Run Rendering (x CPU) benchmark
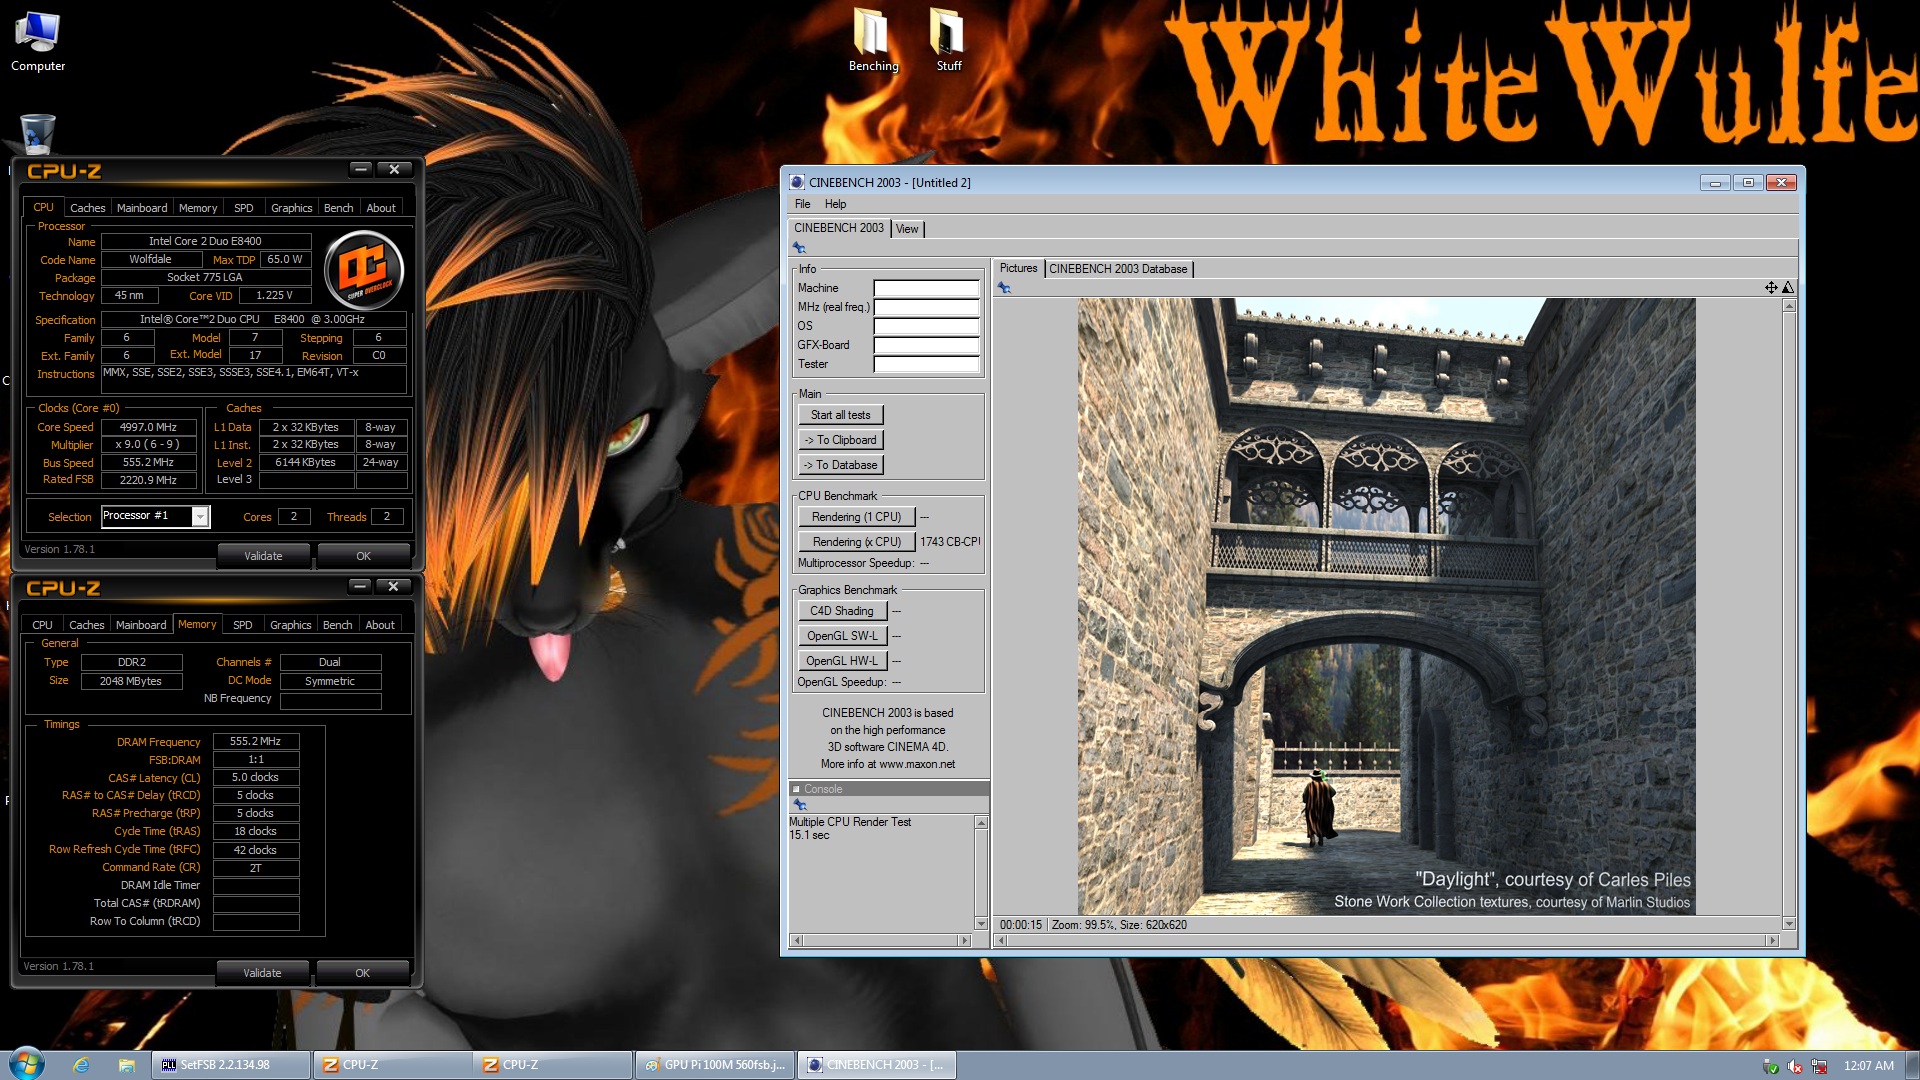Screen dimensions: 1920x1080 point(856,542)
